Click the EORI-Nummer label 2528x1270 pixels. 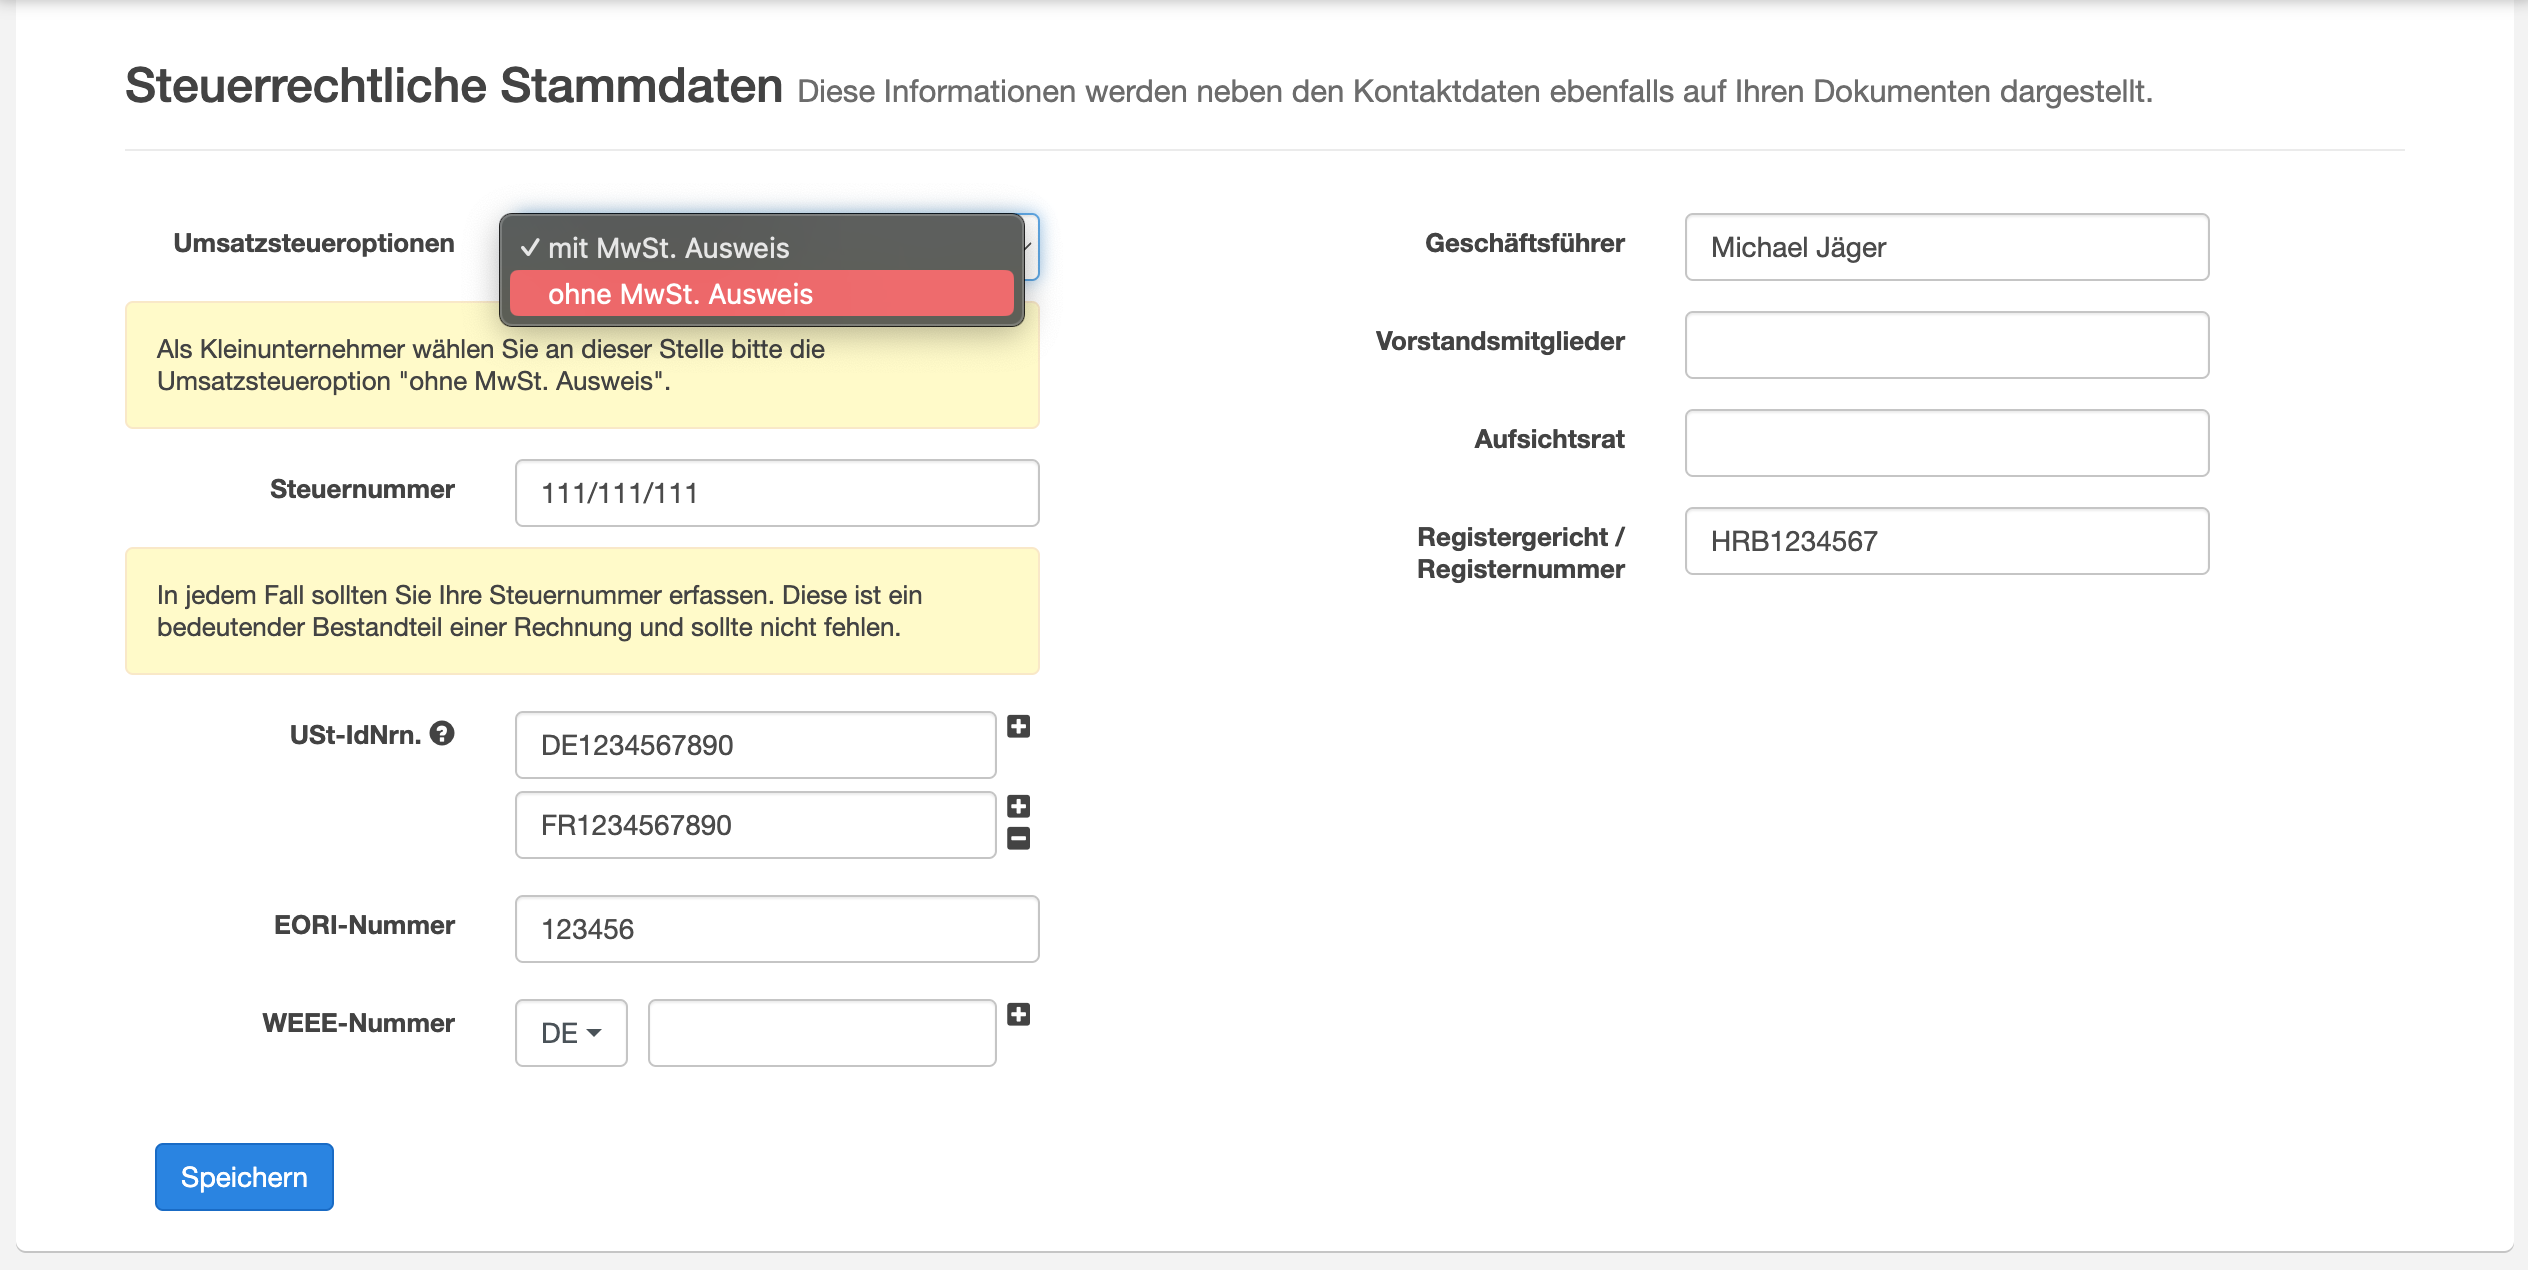(x=364, y=925)
